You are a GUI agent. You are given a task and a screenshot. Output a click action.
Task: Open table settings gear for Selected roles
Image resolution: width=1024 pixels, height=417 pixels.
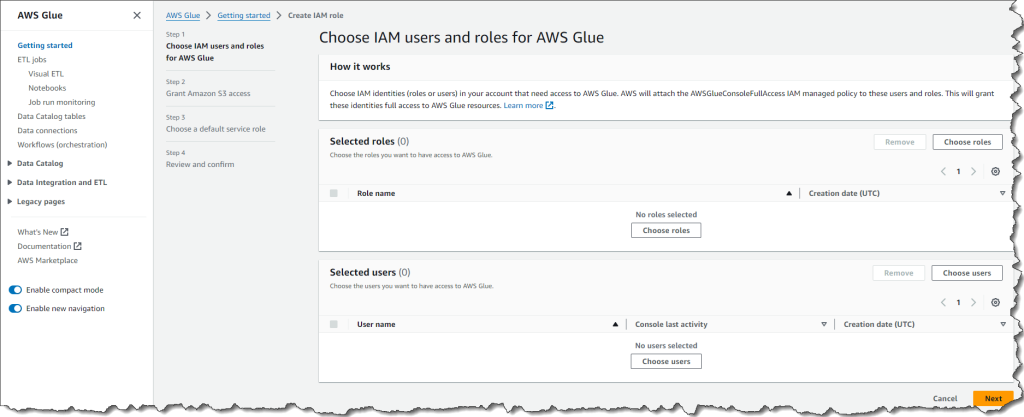click(x=995, y=171)
